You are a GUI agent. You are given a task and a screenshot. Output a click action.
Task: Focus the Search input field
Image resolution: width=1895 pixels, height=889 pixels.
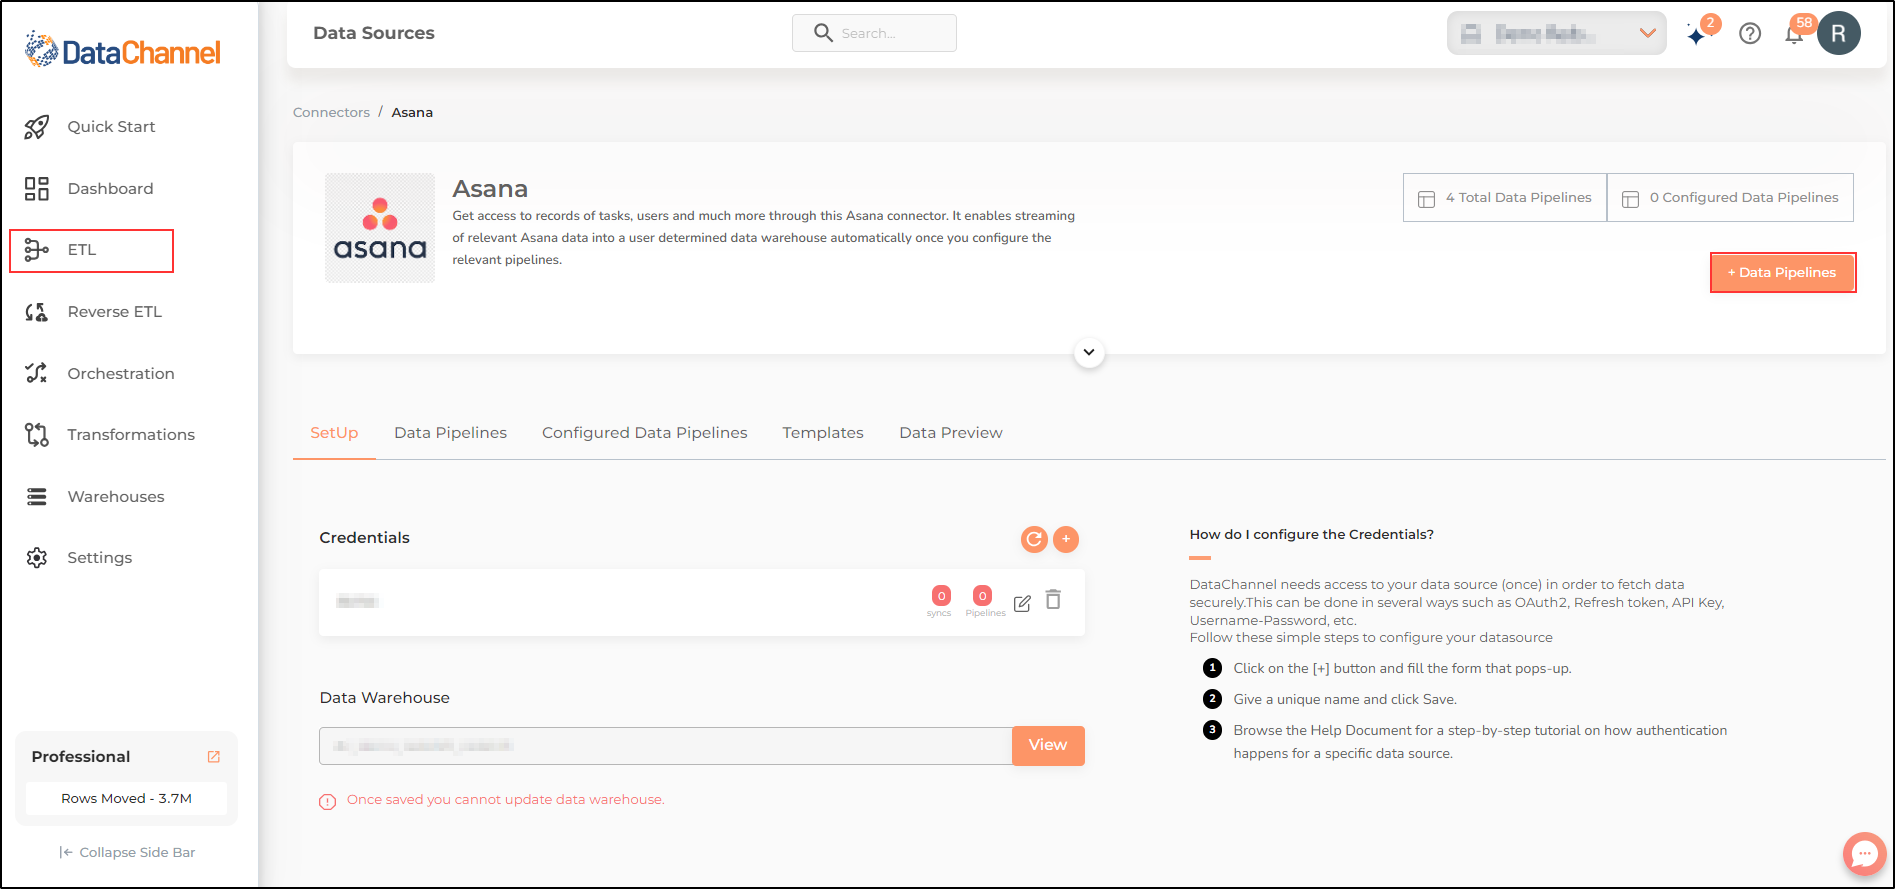[874, 33]
